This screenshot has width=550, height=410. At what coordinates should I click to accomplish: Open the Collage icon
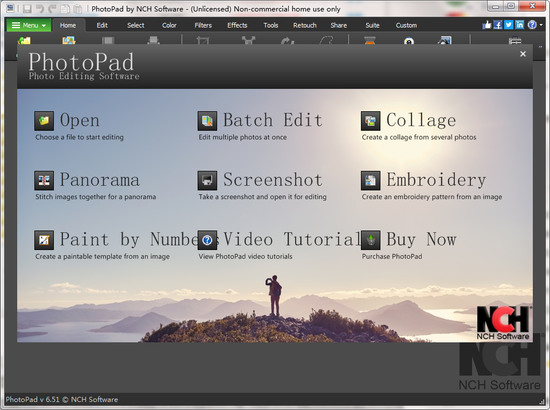(x=370, y=121)
